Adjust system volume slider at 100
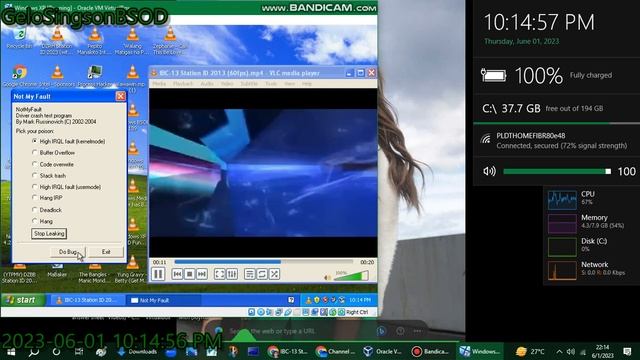Screen dimensions: 640x360 [x=557, y=171]
